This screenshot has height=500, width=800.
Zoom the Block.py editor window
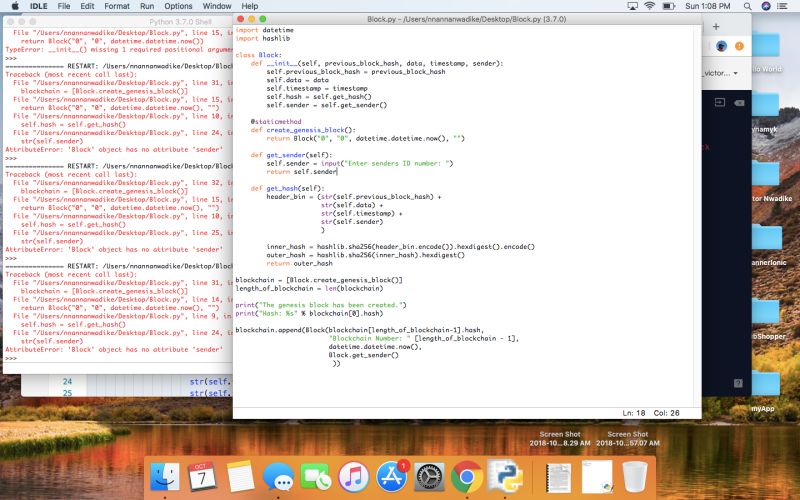[263, 19]
